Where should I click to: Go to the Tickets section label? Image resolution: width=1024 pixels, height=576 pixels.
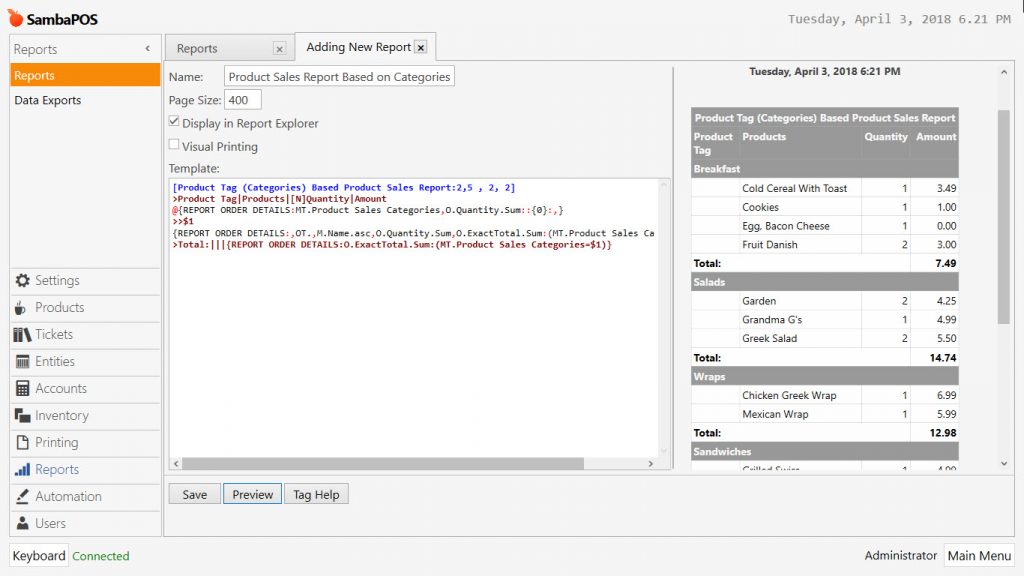tap(54, 334)
